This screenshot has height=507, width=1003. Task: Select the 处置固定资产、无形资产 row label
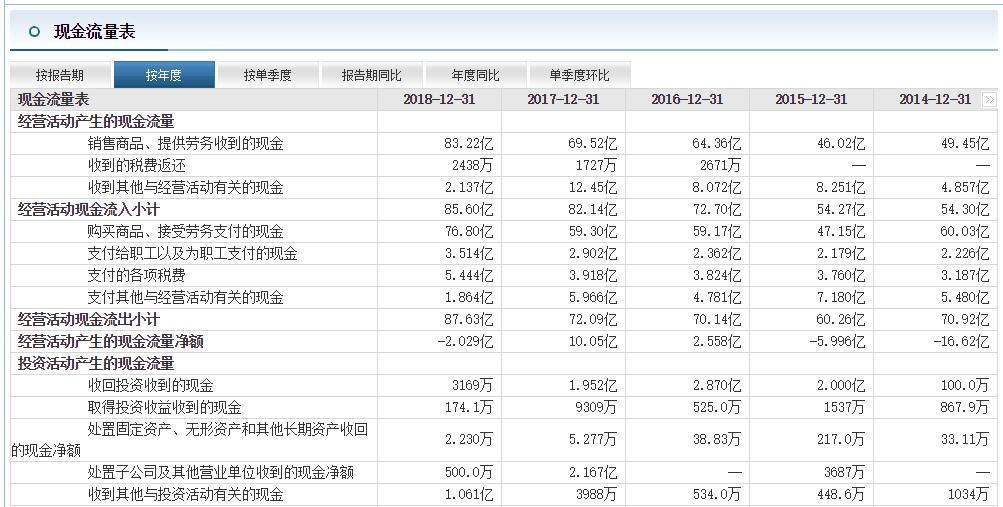[x=189, y=440]
